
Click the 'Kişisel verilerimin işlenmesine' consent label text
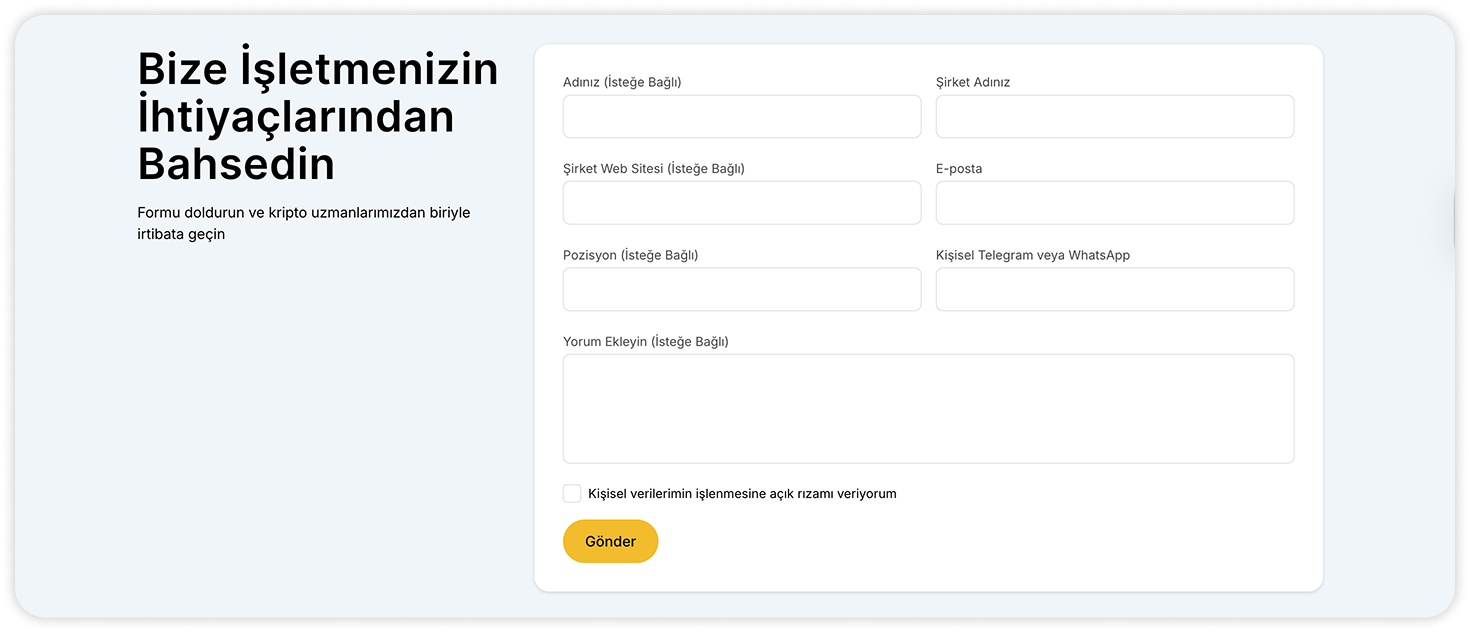742,494
